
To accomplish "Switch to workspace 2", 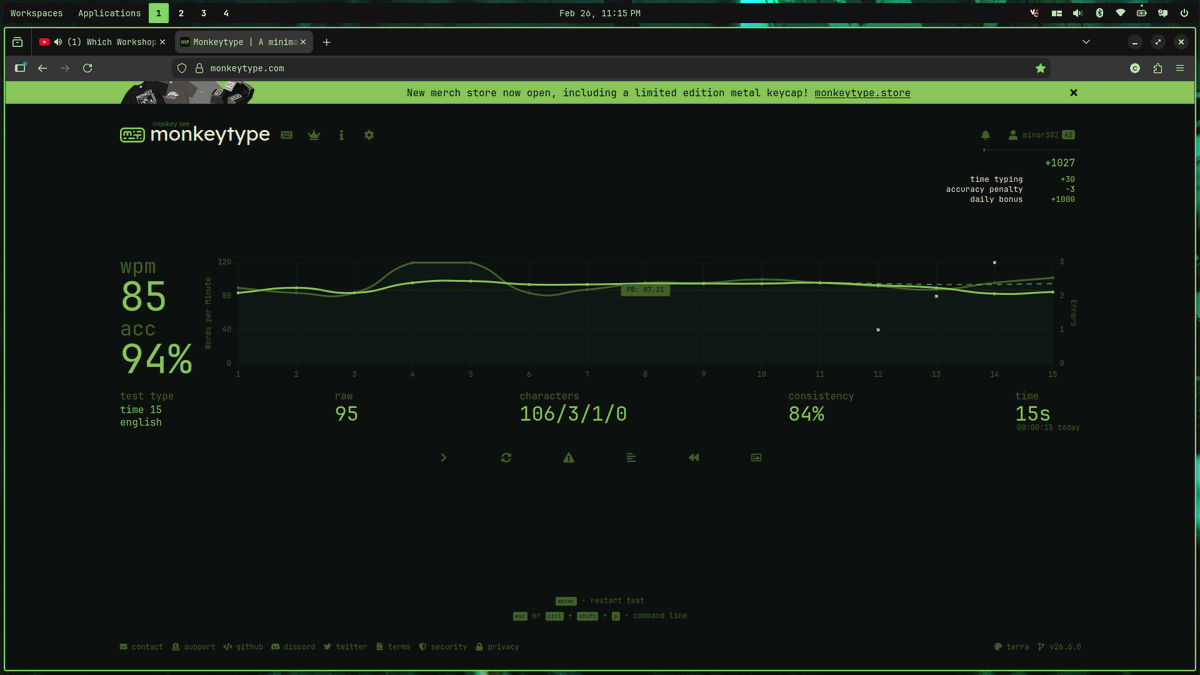I will (181, 13).
